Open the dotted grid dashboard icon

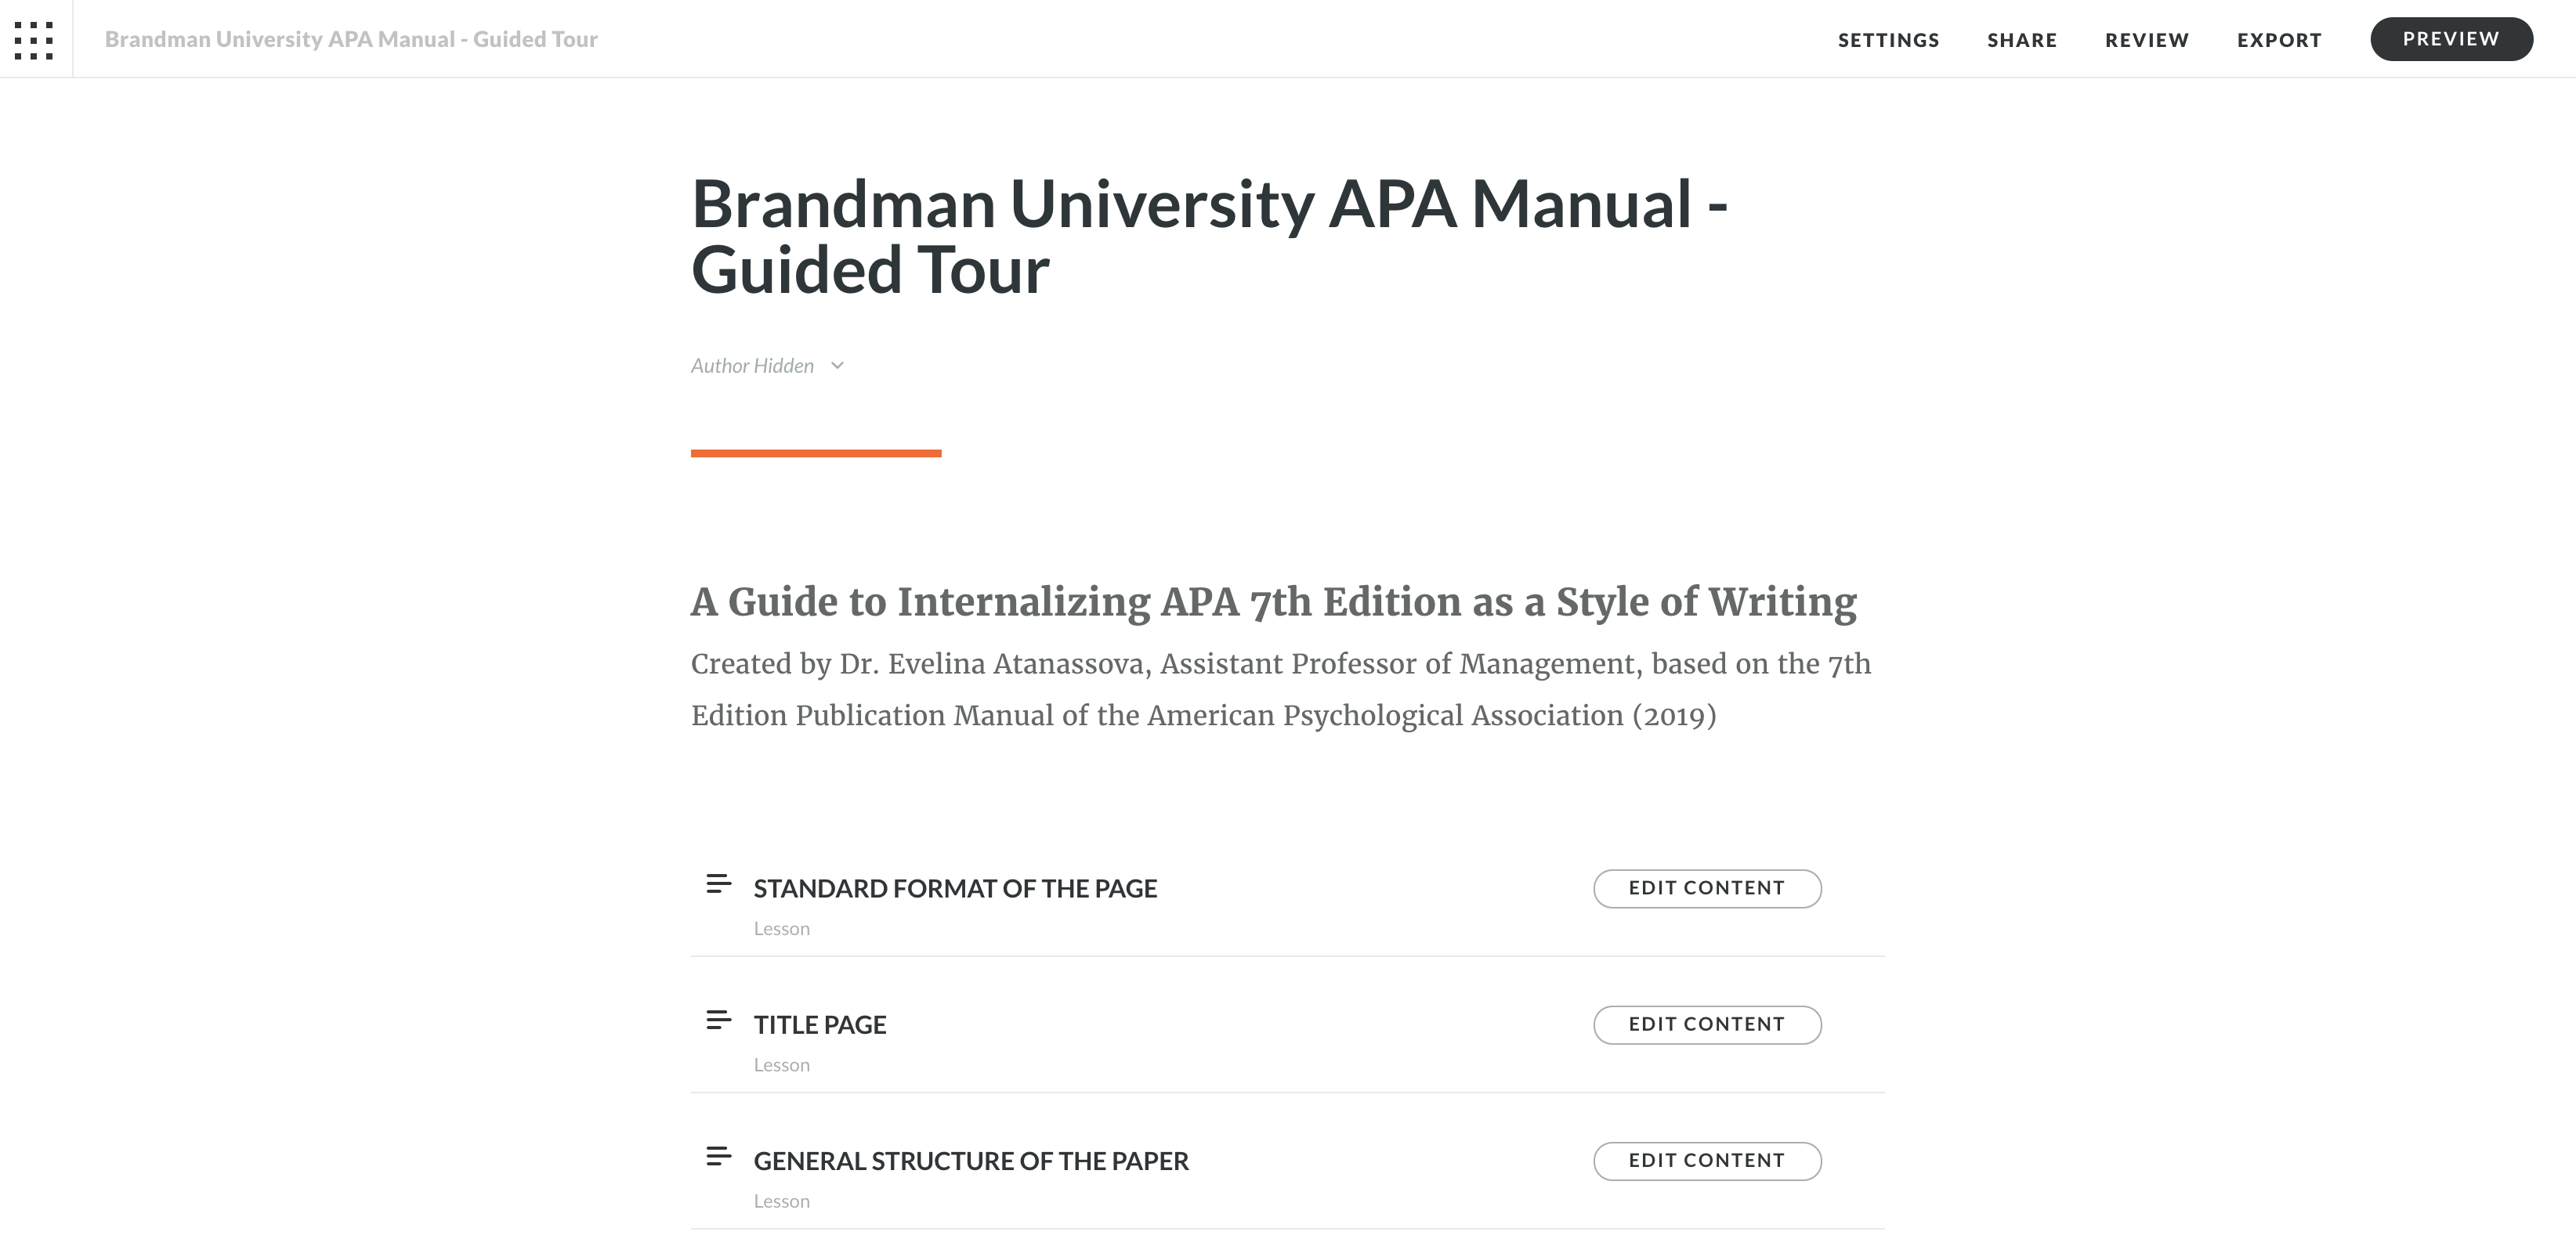[x=34, y=40]
